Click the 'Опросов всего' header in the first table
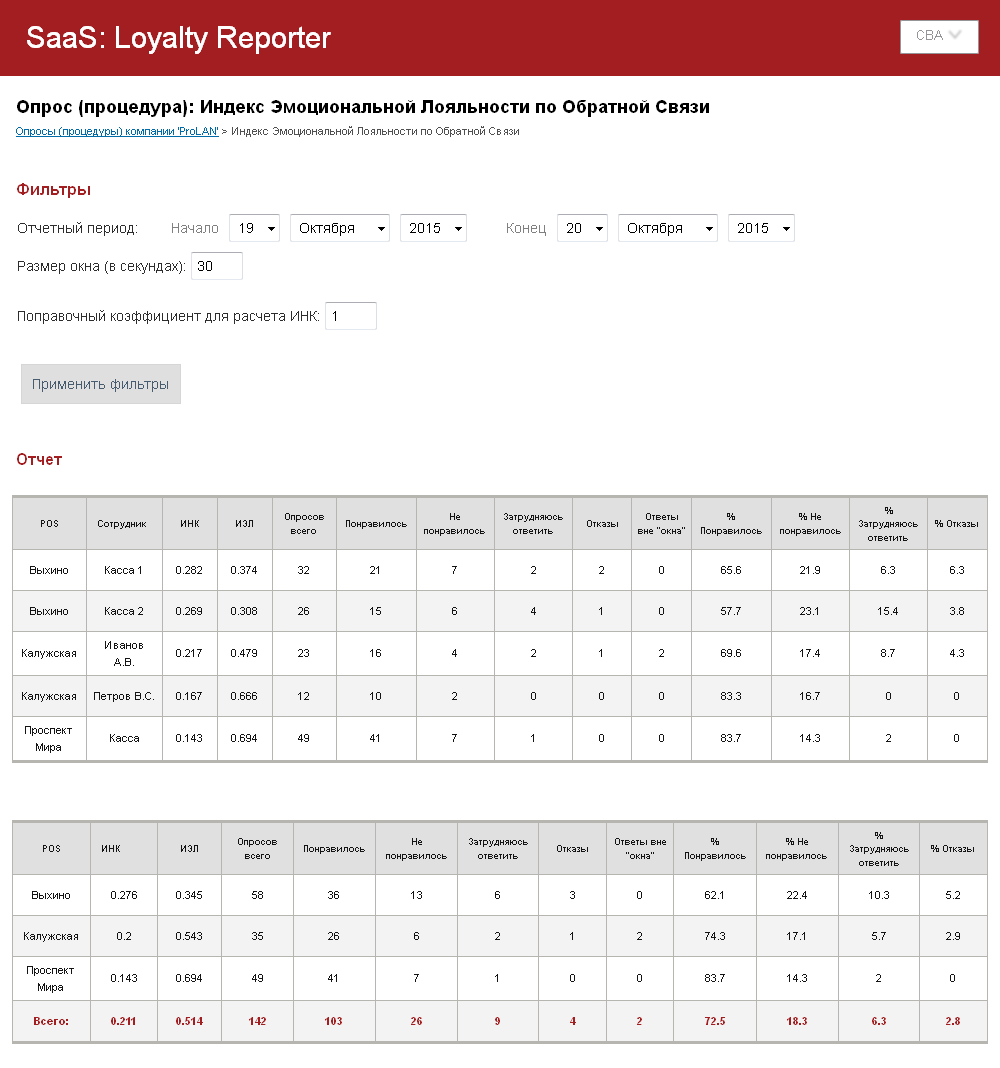This screenshot has height=1068, width=1000. pyautogui.click(x=304, y=523)
